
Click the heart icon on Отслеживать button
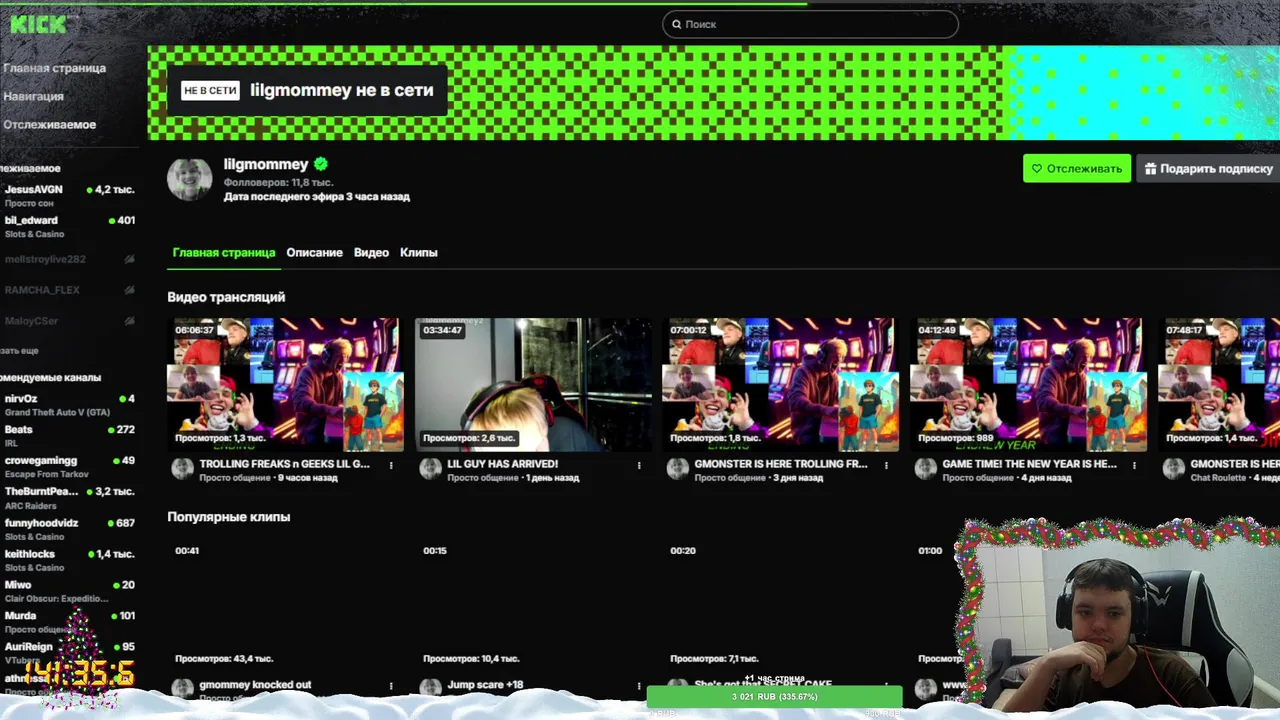click(1037, 168)
